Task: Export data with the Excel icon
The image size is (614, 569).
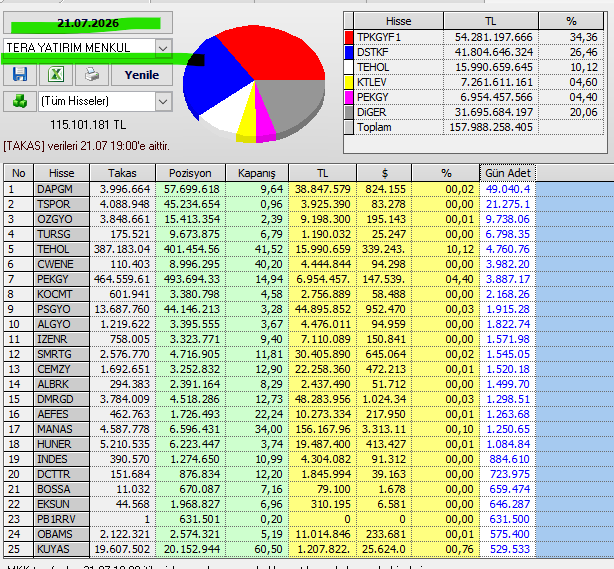Action: (x=56, y=74)
